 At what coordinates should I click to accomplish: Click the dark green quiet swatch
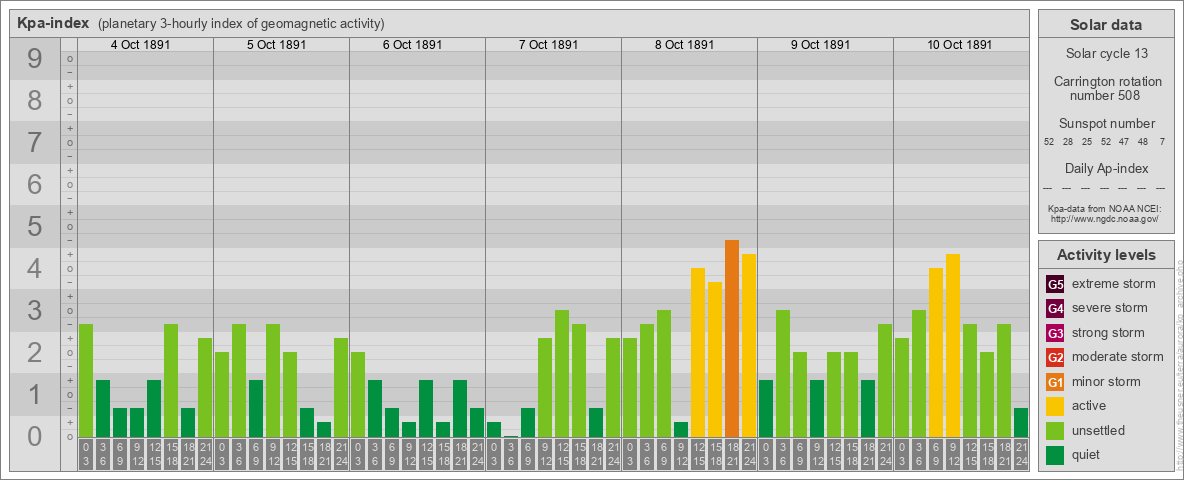pos(1055,454)
